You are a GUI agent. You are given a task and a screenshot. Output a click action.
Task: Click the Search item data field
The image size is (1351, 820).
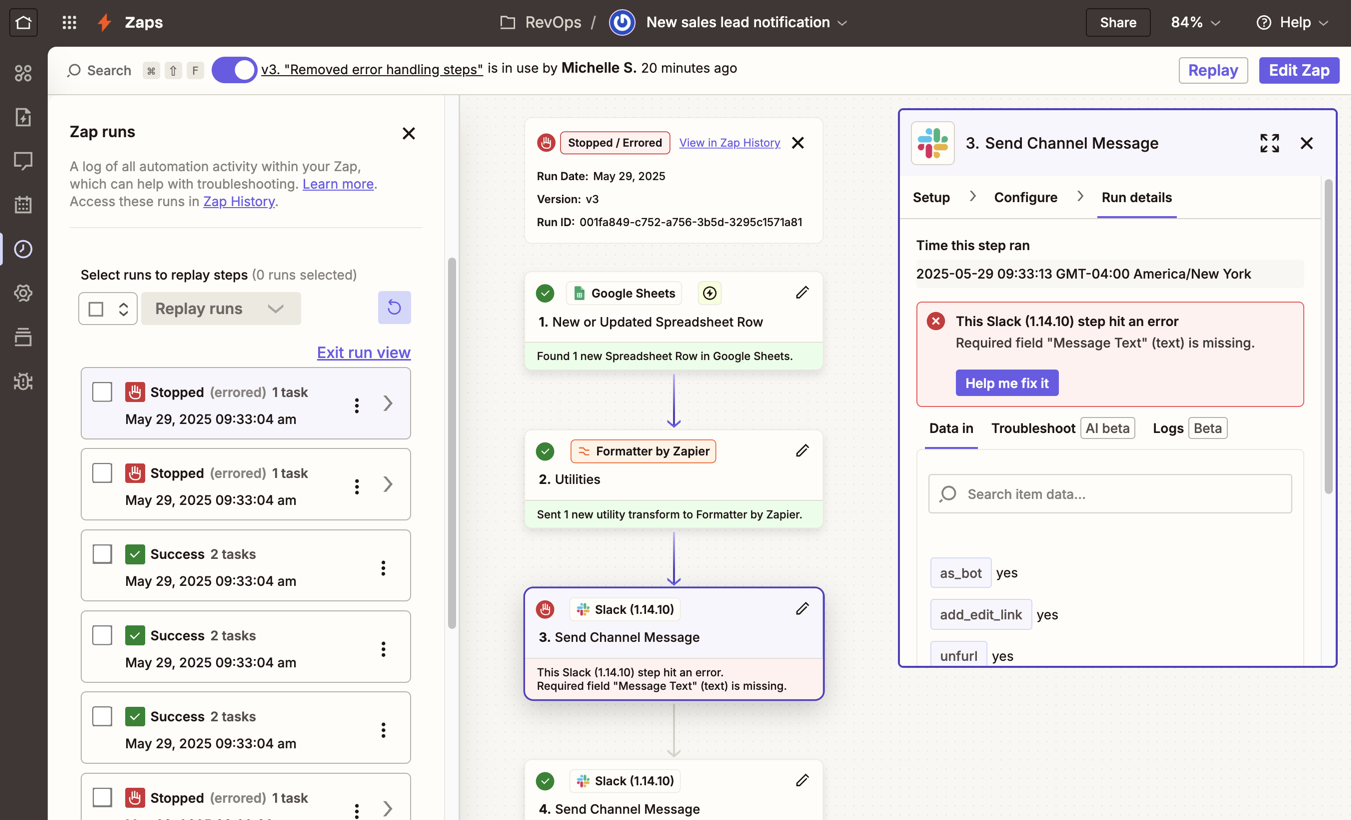[1110, 494]
